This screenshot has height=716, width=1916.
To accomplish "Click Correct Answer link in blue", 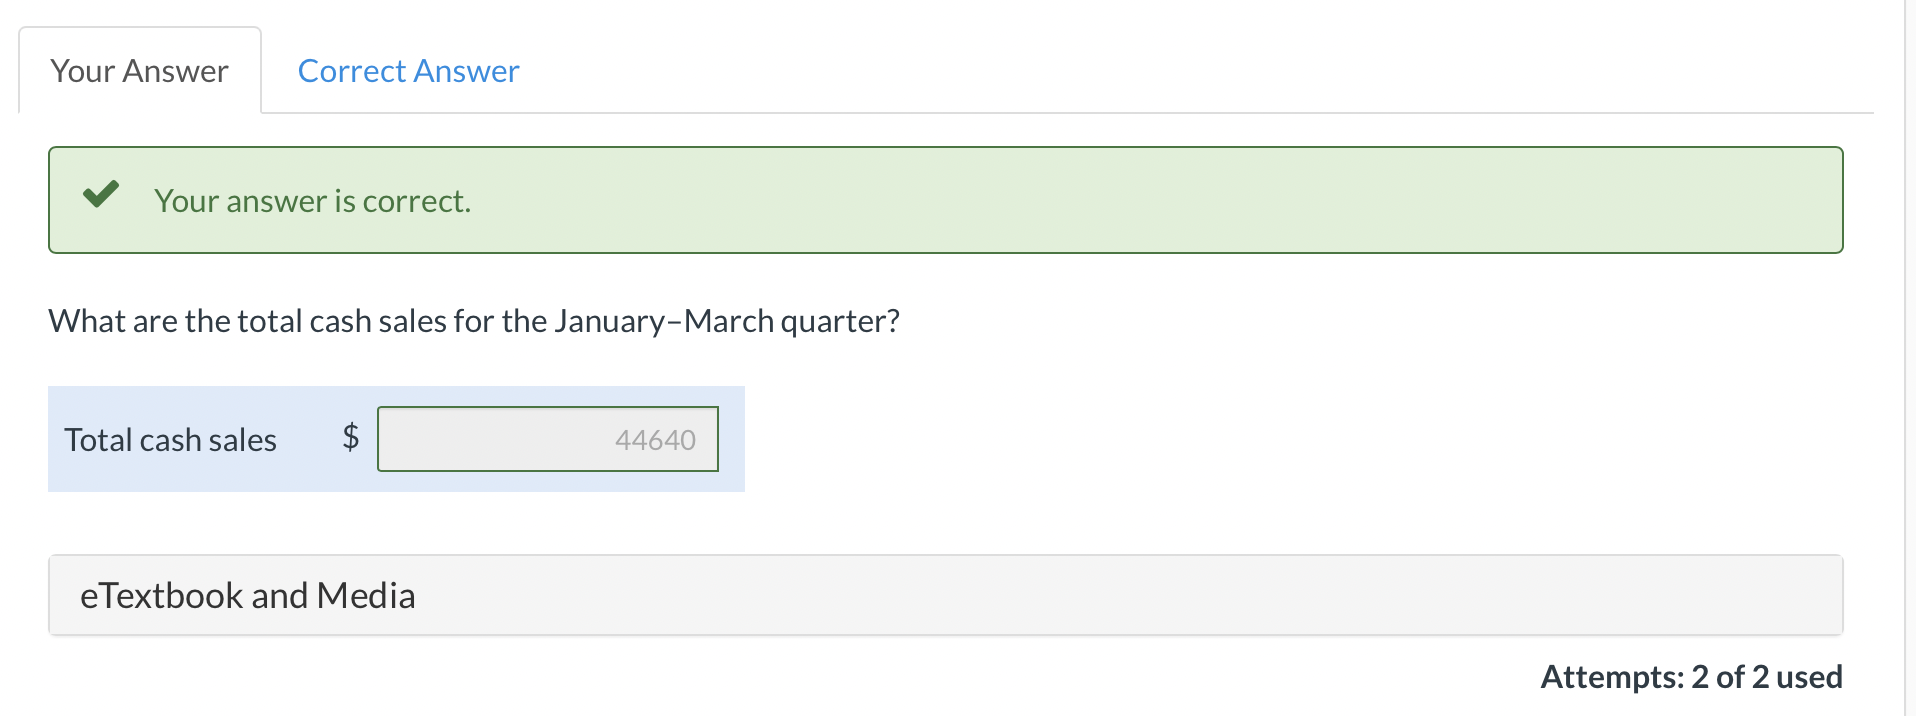I will (407, 70).
